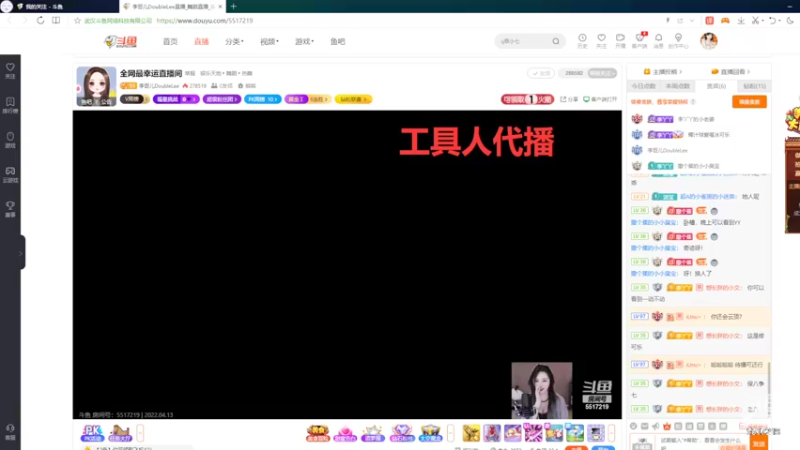Click the 任务大厅 icon below video
Viewport: 800px width, 450px height.
(120, 433)
